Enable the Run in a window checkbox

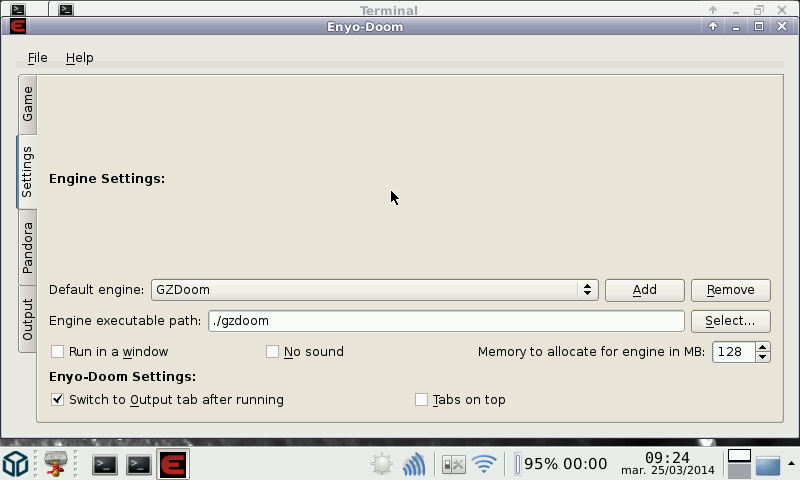[58, 352]
